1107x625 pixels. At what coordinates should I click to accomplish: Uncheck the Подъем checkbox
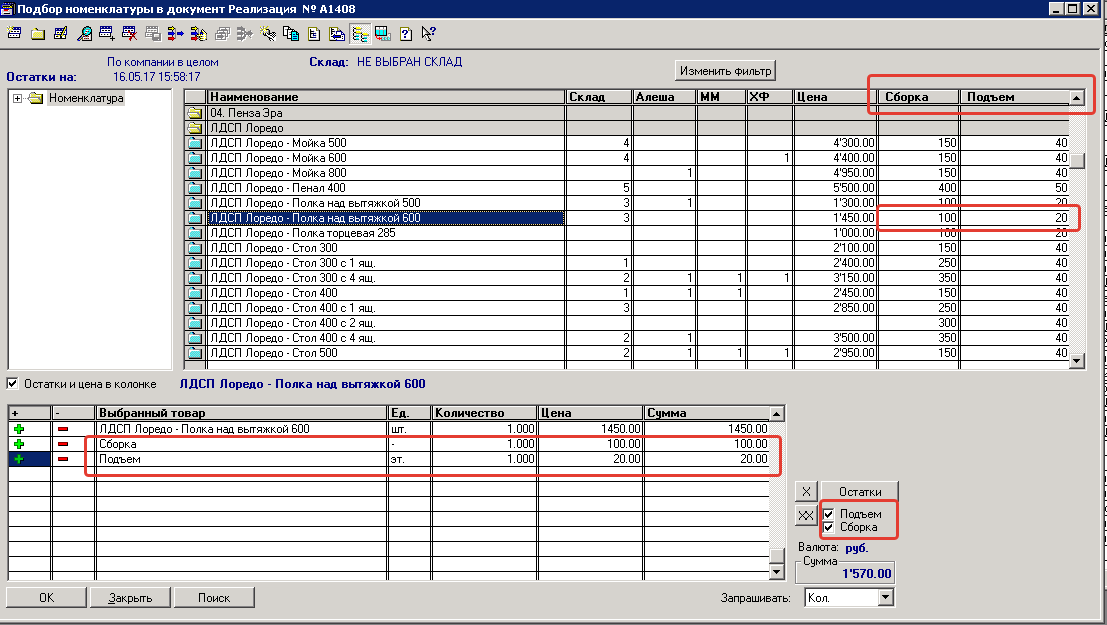[x=828, y=514]
